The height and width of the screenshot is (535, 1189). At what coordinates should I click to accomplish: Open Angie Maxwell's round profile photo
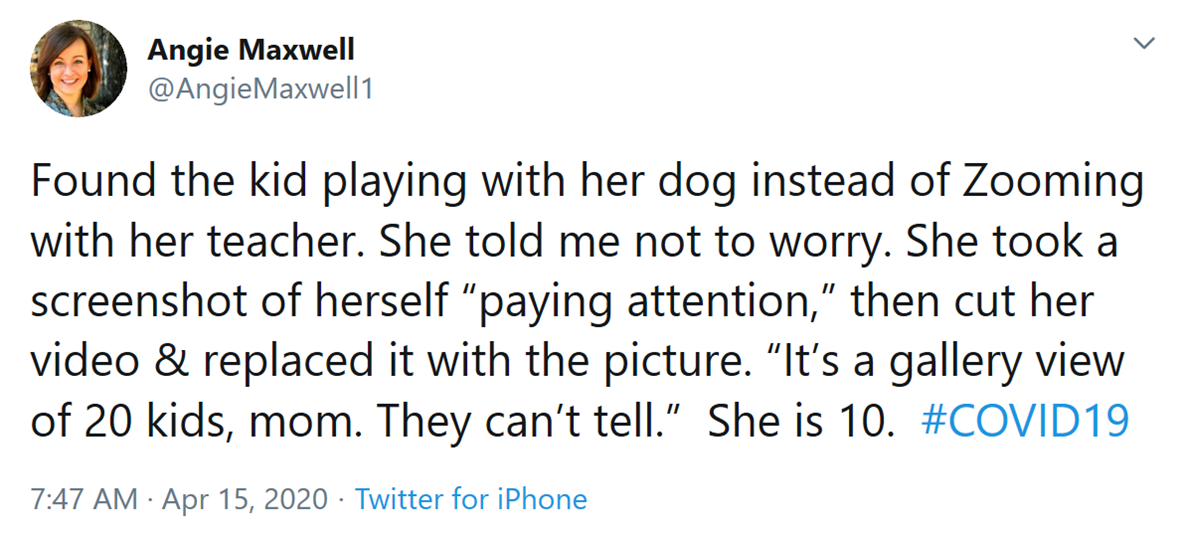point(78,68)
